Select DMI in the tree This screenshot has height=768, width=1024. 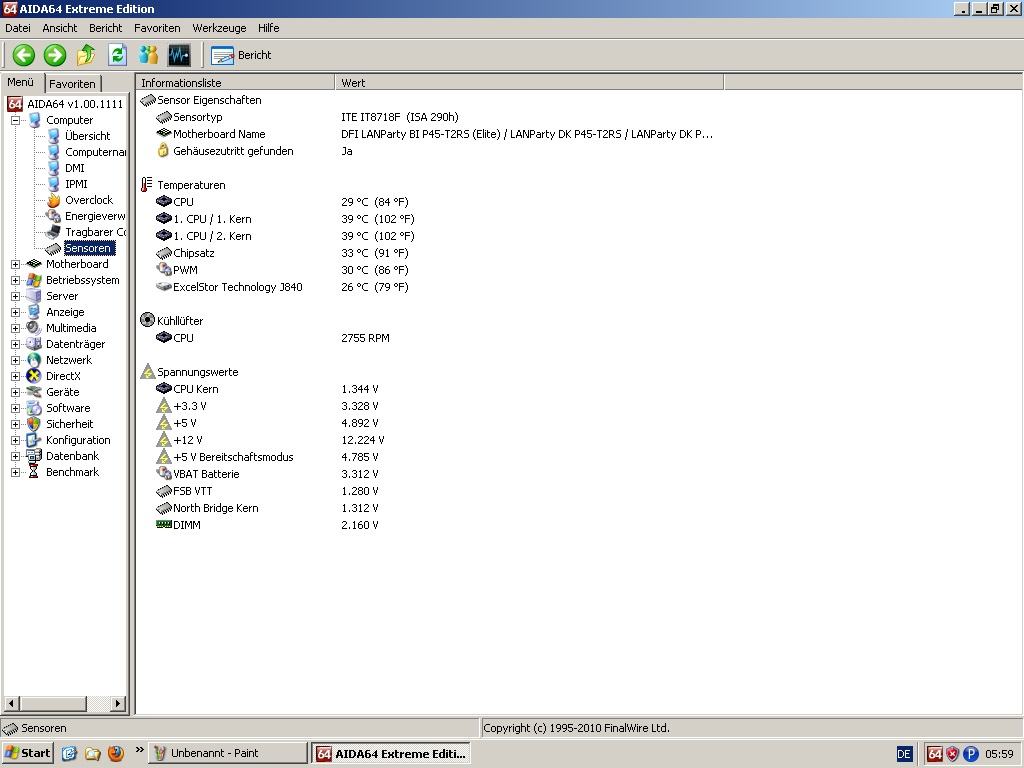74,168
